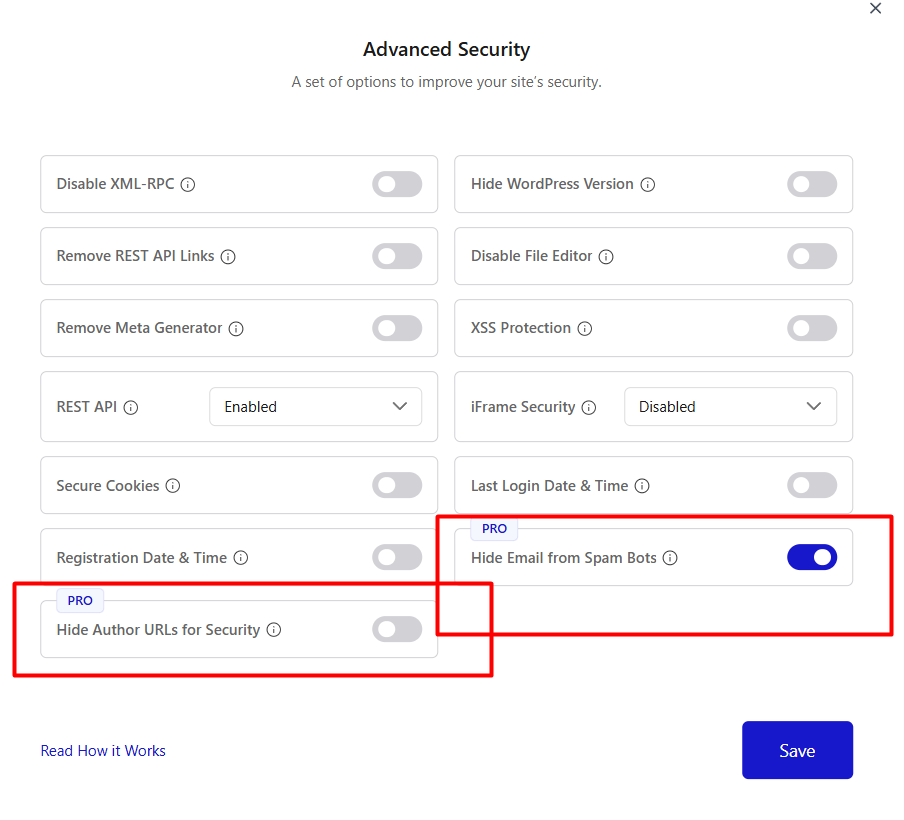The image size is (904, 820).
Task: Click info icon next to Remove REST API Links
Action: pos(228,257)
